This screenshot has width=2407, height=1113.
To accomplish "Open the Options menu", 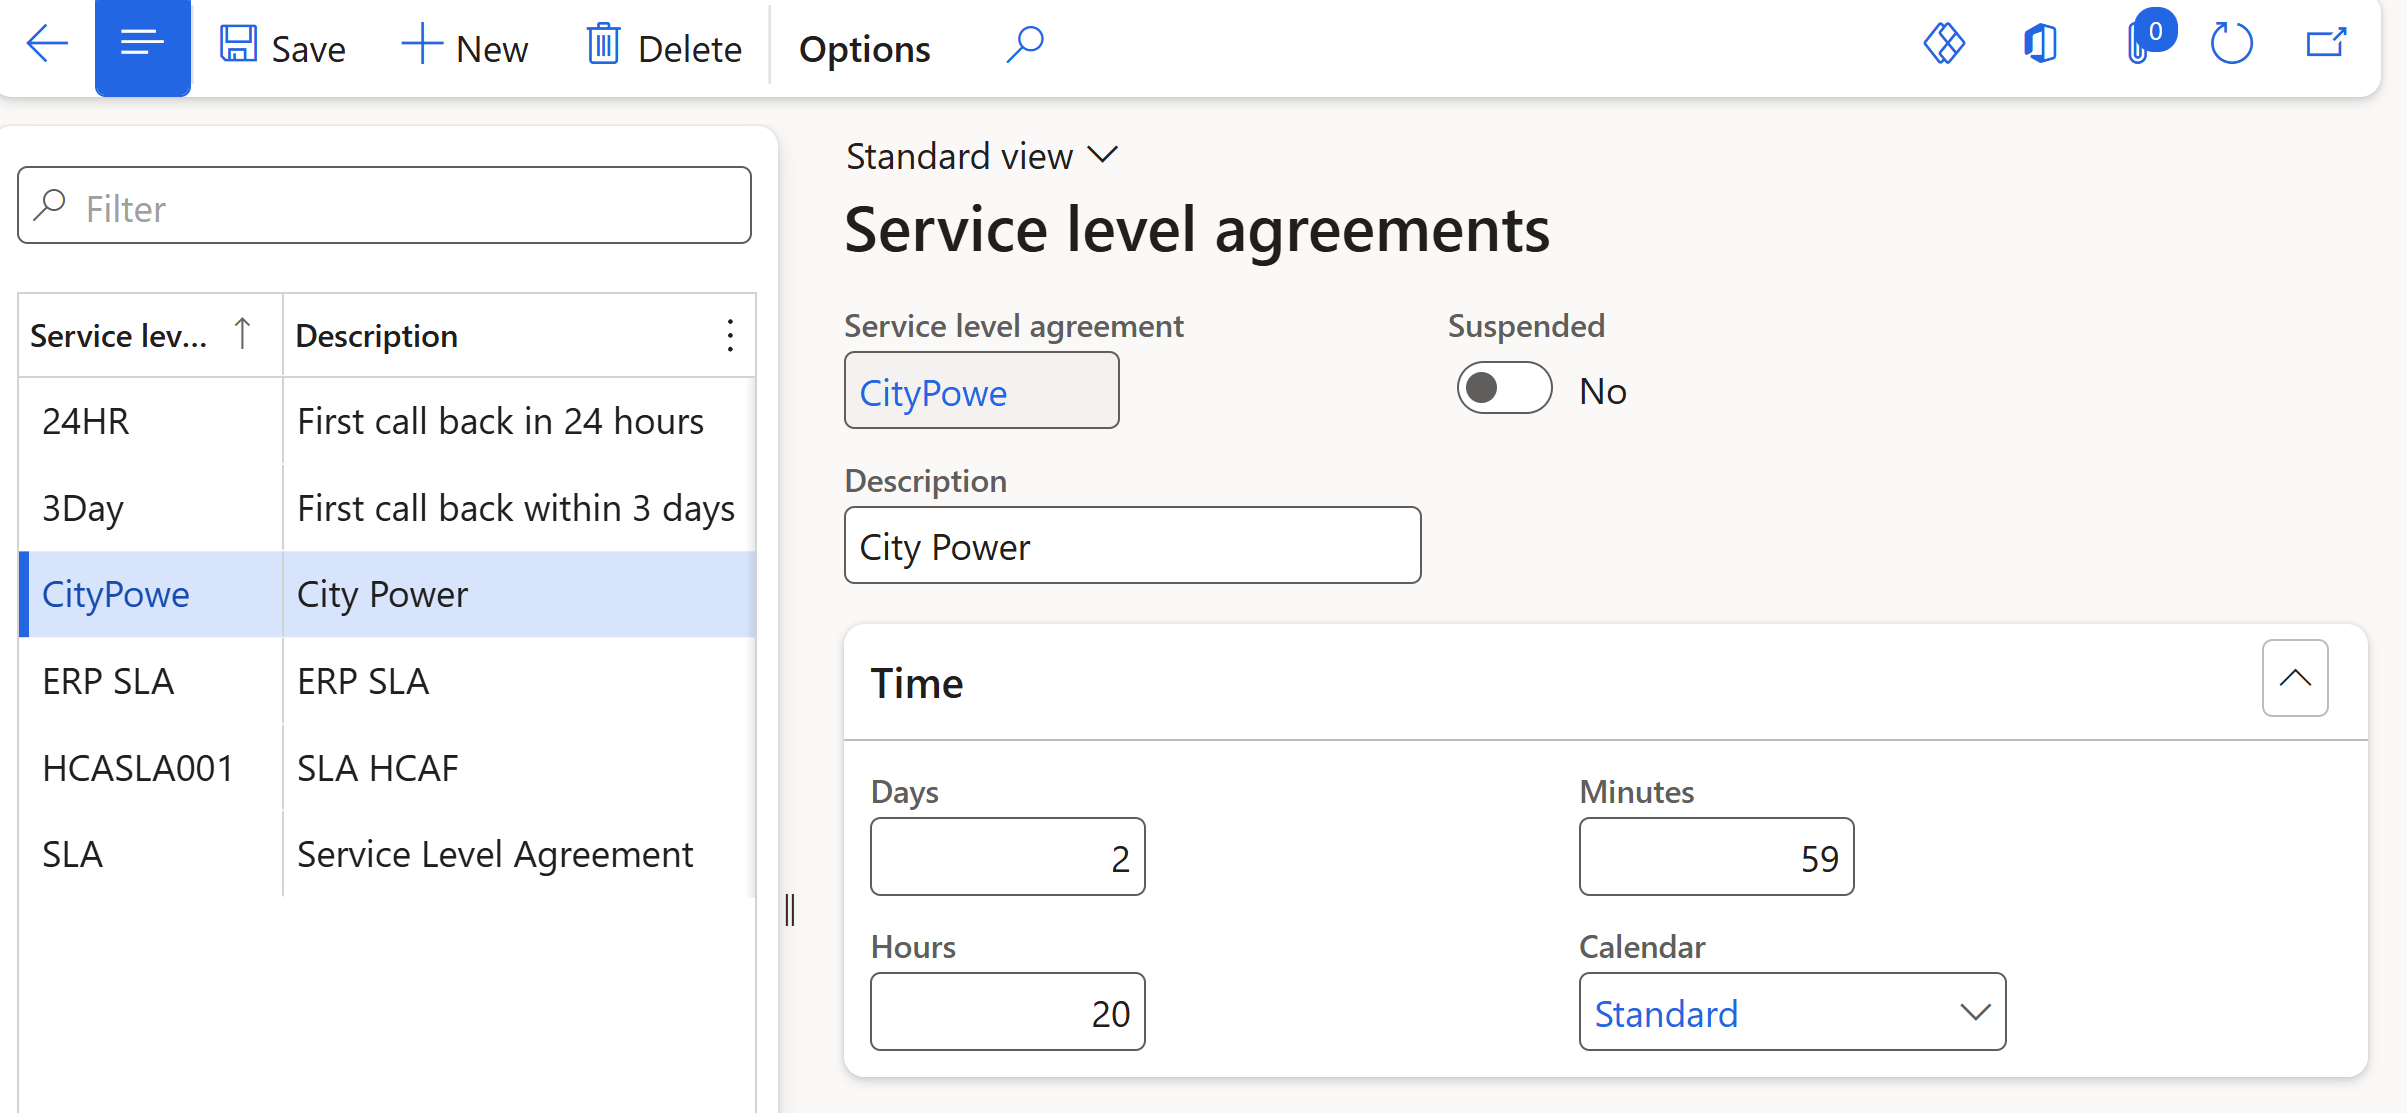I will pos(864,49).
